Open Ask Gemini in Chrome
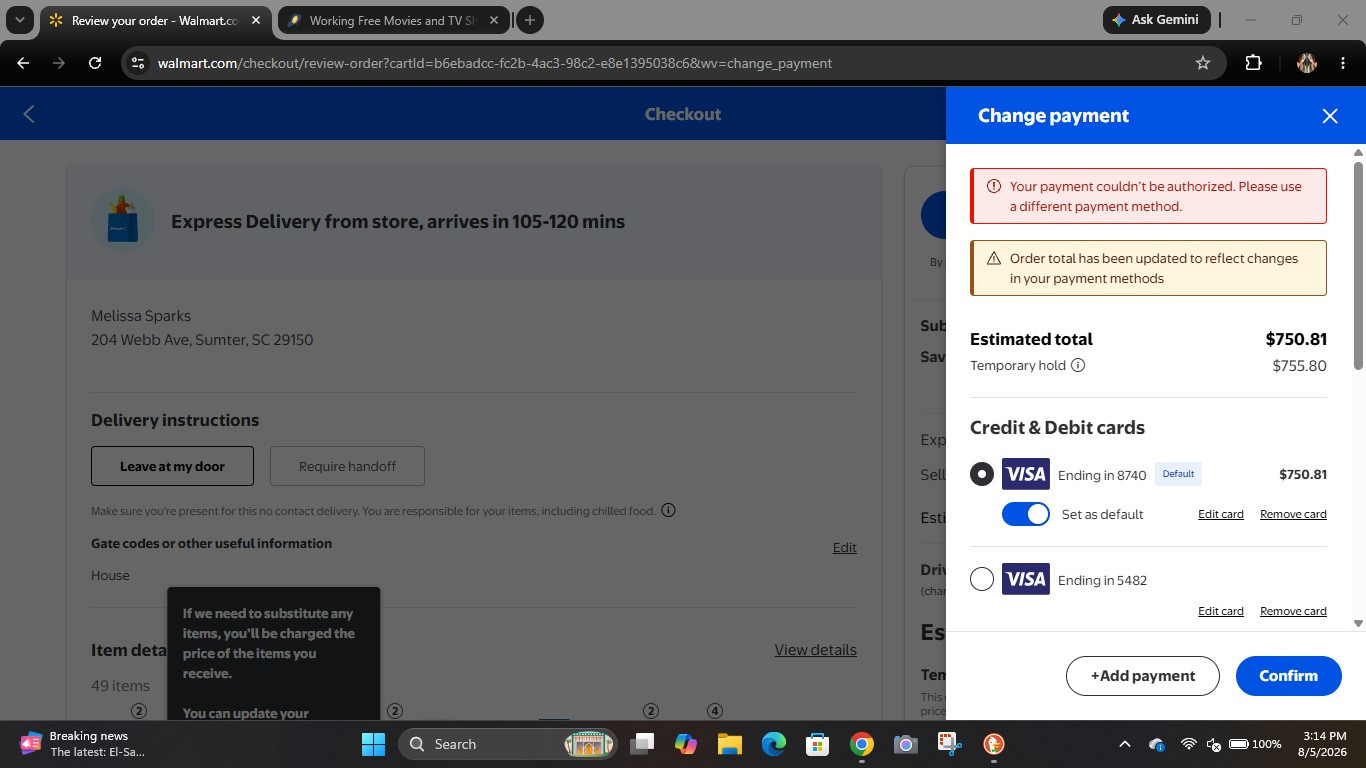The height and width of the screenshot is (768, 1366). [1157, 20]
